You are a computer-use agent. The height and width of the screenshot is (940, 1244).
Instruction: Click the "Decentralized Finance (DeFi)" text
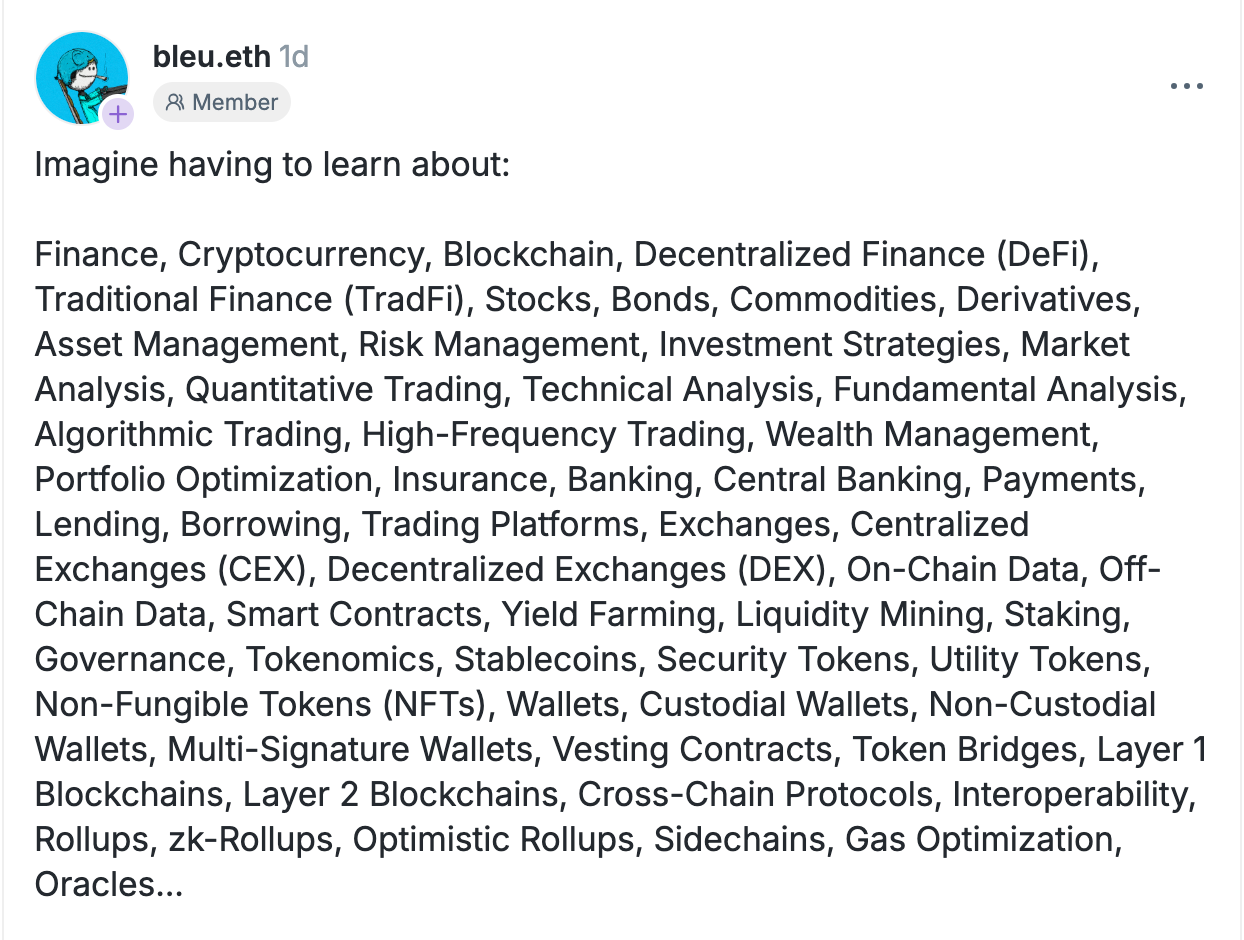(x=863, y=255)
